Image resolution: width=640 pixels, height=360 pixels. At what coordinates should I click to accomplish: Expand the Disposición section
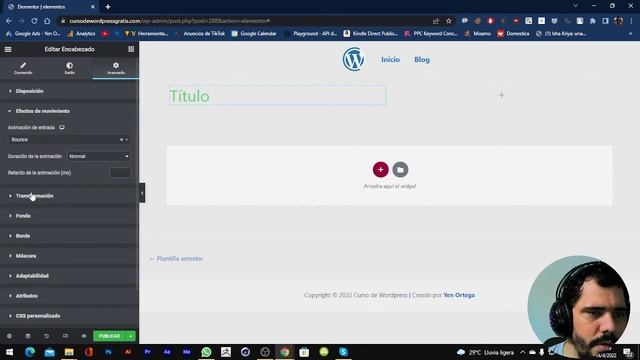coord(69,91)
